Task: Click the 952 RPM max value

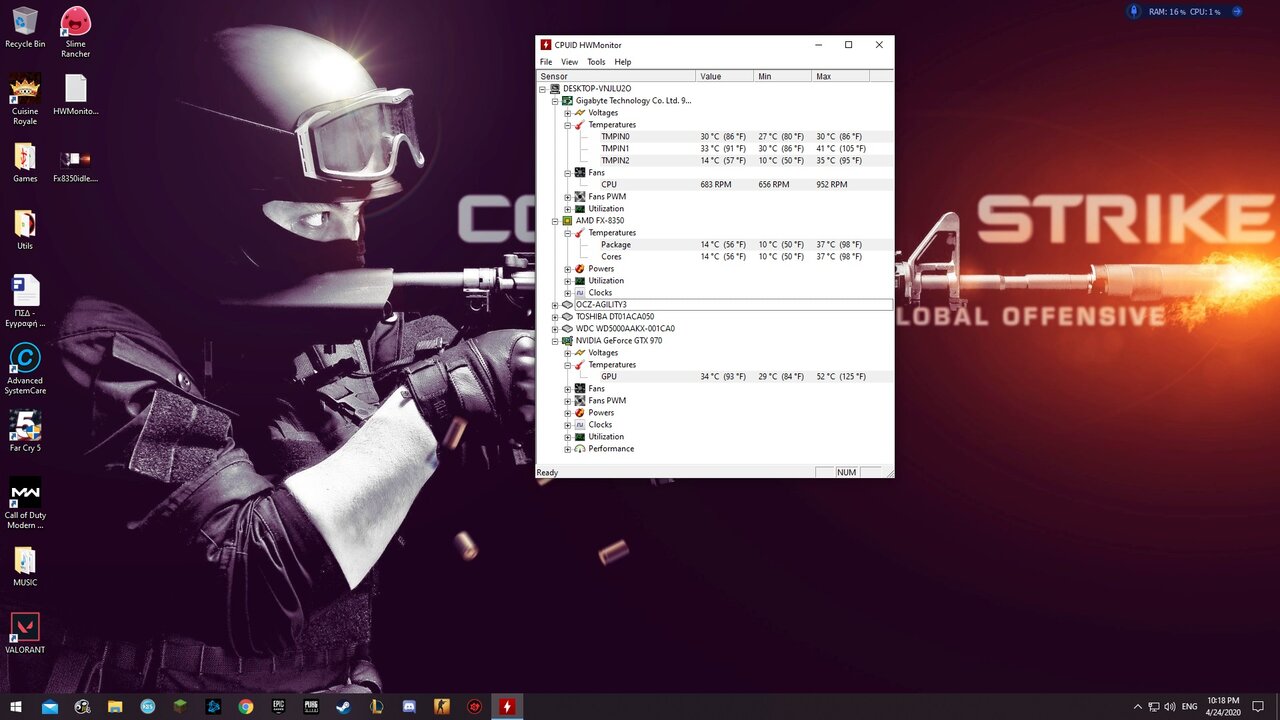Action: click(832, 185)
